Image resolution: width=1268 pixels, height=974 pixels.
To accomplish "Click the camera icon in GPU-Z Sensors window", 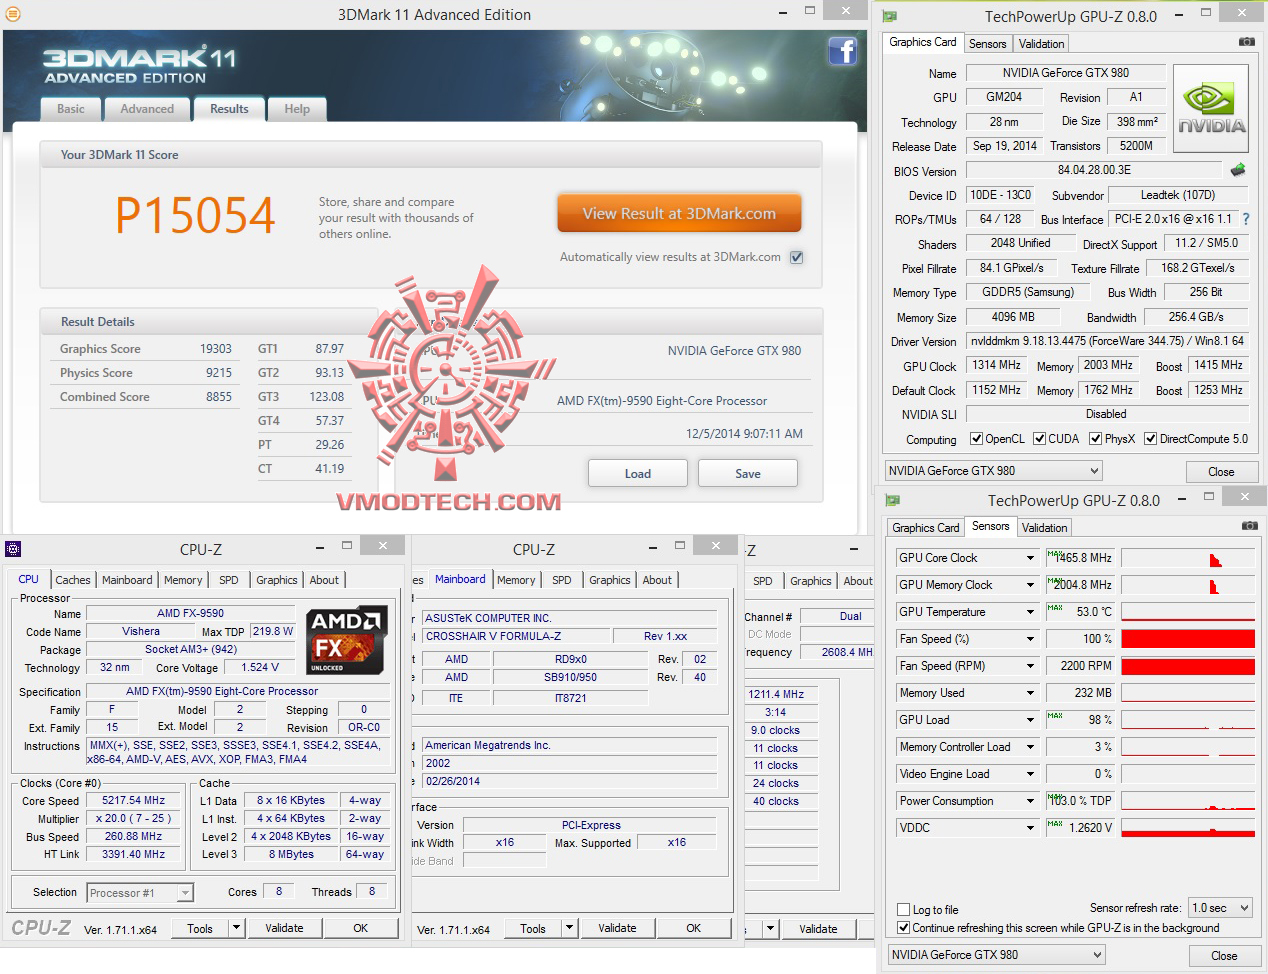I will click(x=1249, y=526).
